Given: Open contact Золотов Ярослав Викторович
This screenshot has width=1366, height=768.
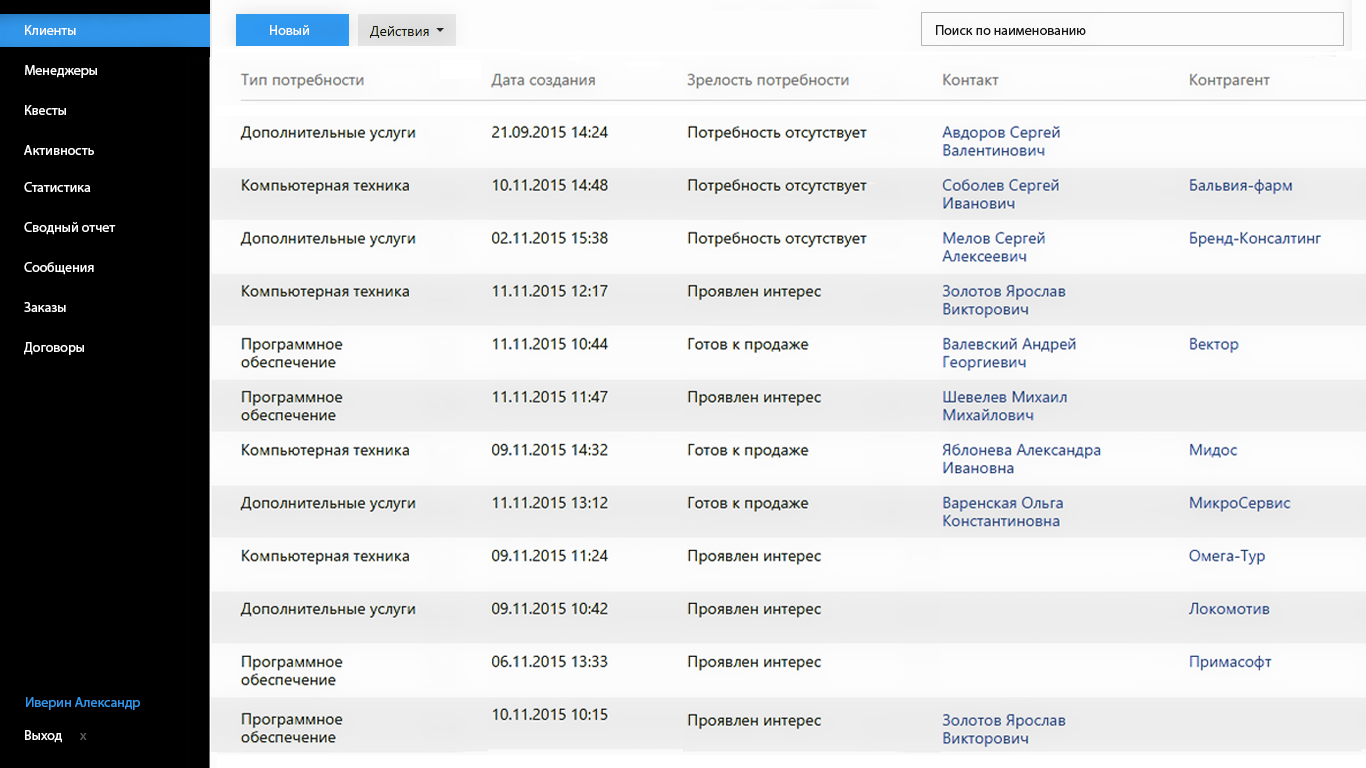Looking at the screenshot, I should click(x=1003, y=299).
